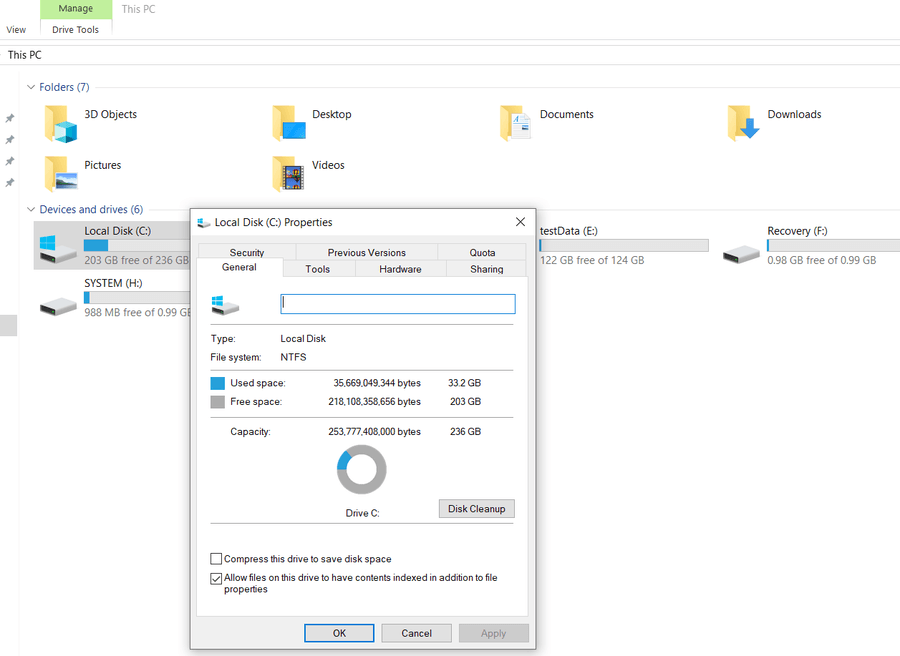The height and width of the screenshot is (656, 900).
Task: Click the gray Free space color swatch
Action: coord(218,402)
